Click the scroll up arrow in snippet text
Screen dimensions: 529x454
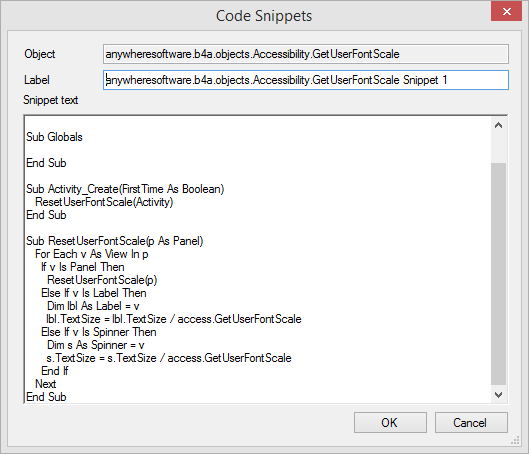498,125
